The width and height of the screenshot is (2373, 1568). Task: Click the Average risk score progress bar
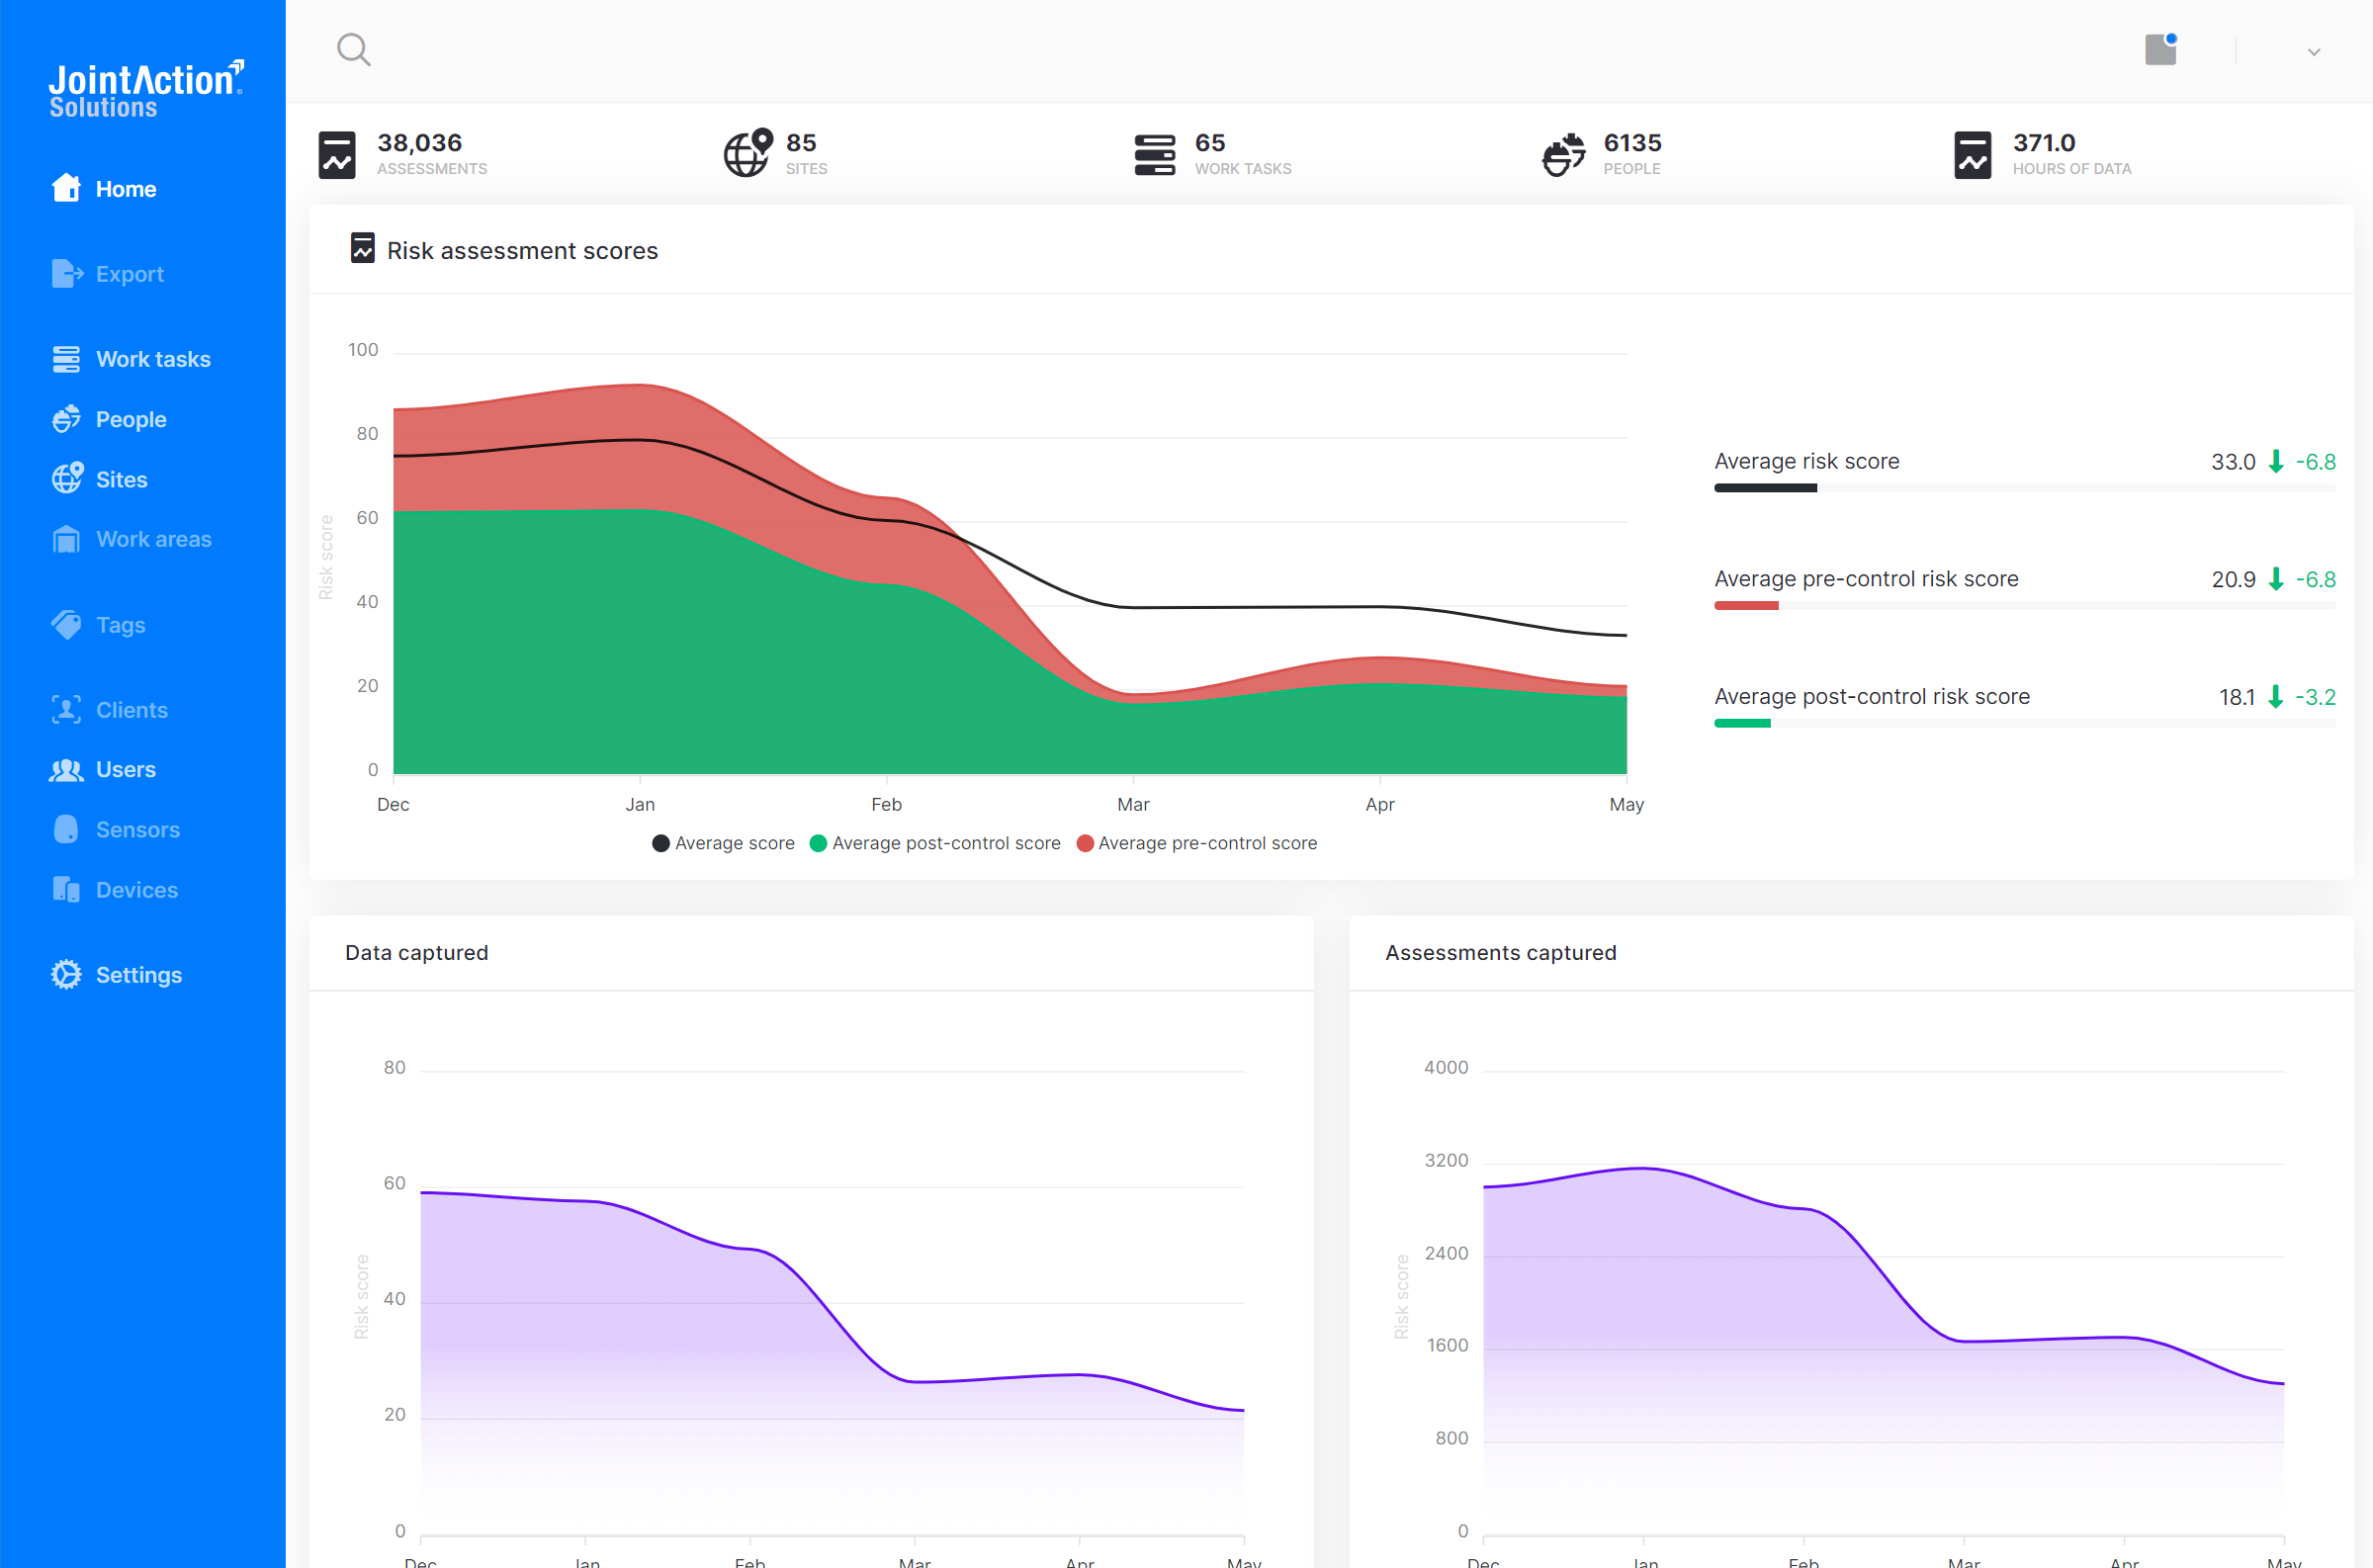click(x=2025, y=488)
